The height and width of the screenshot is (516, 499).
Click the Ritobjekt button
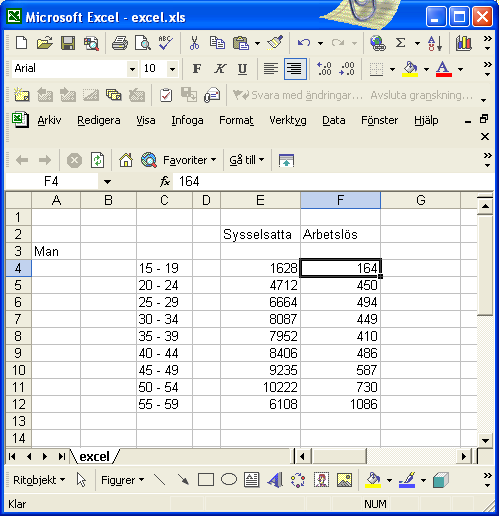point(39,480)
